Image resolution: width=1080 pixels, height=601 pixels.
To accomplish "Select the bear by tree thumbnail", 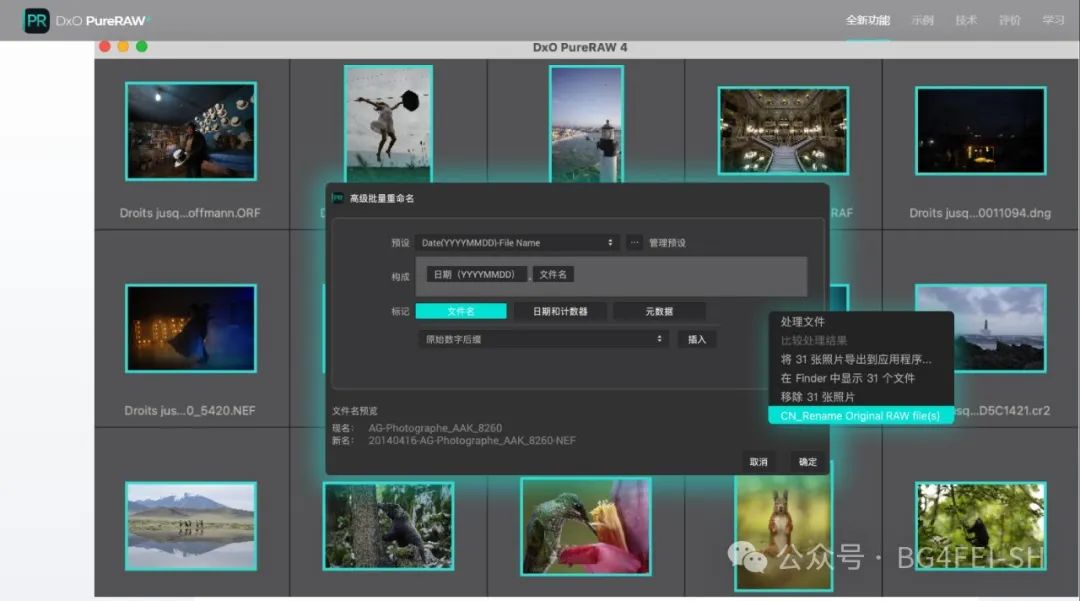I will (x=388, y=526).
